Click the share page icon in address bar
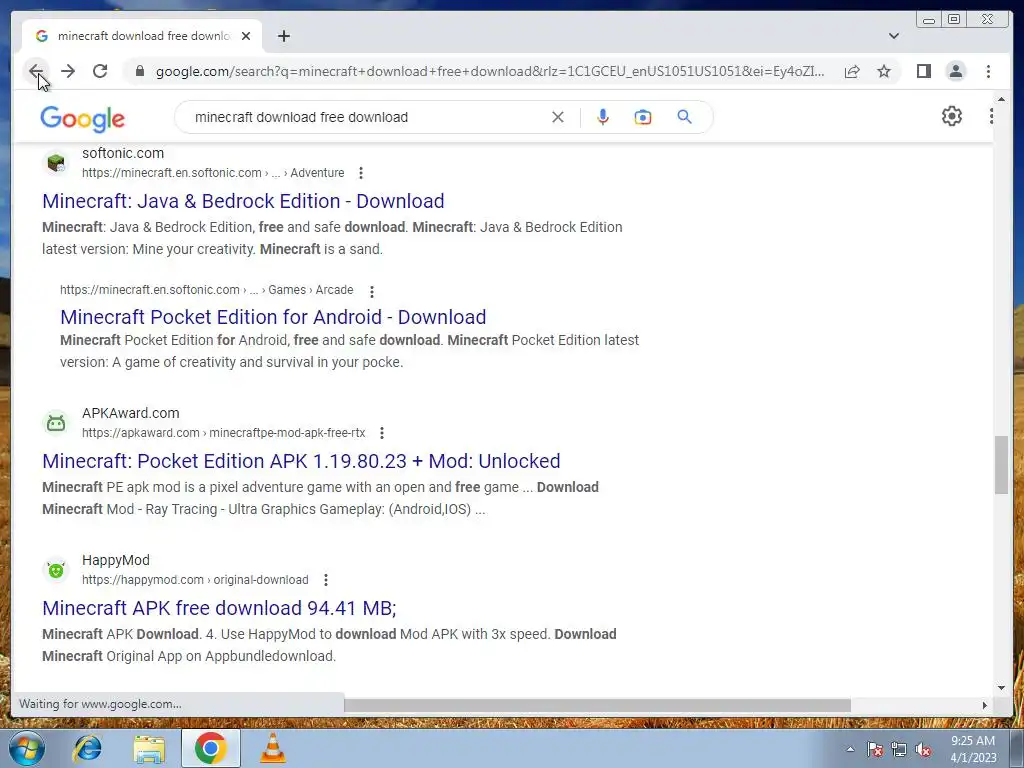Screen dimensions: 1024x768 (x=852, y=71)
